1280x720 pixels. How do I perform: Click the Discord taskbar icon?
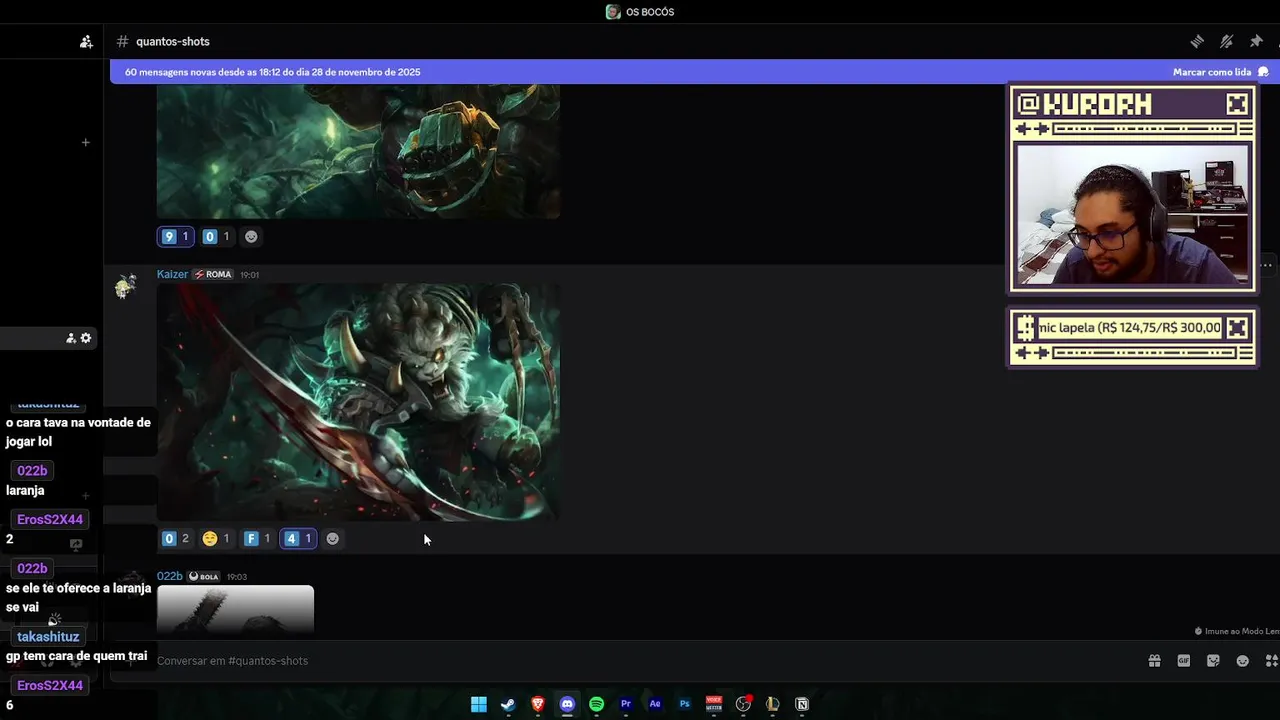pyautogui.click(x=567, y=704)
